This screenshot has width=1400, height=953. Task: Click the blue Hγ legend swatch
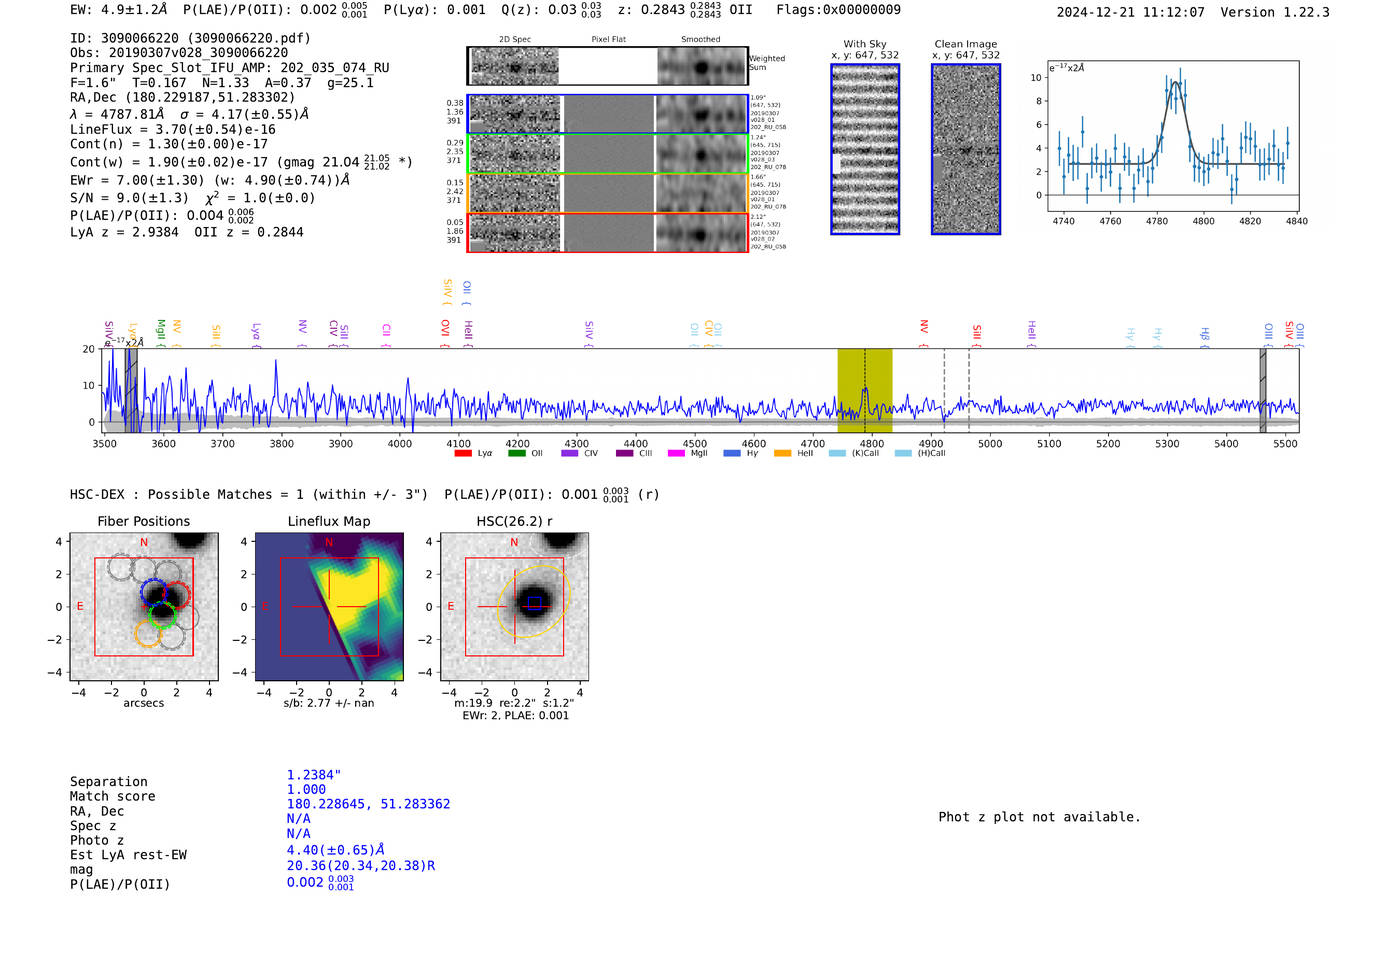731,453
